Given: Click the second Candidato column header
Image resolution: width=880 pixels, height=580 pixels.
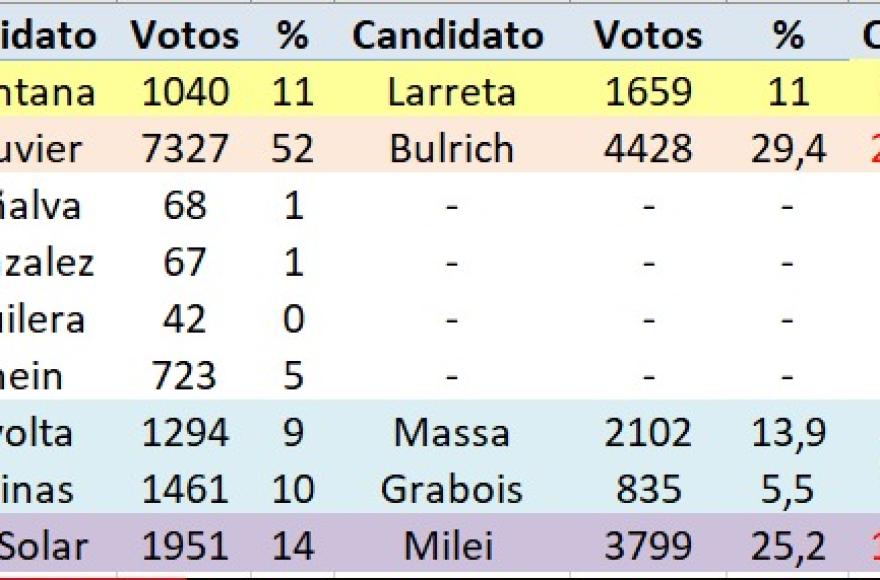Looking at the screenshot, I should (x=448, y=35).
